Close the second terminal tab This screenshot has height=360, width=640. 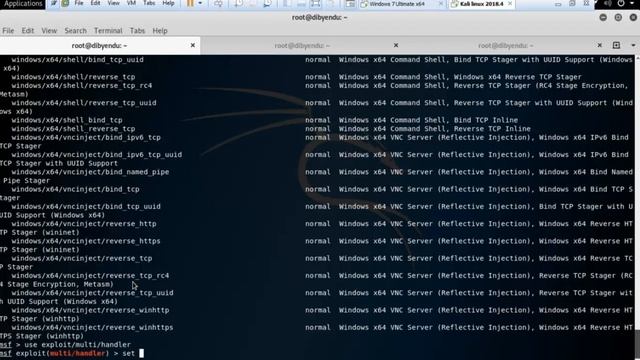coord(396,45)
